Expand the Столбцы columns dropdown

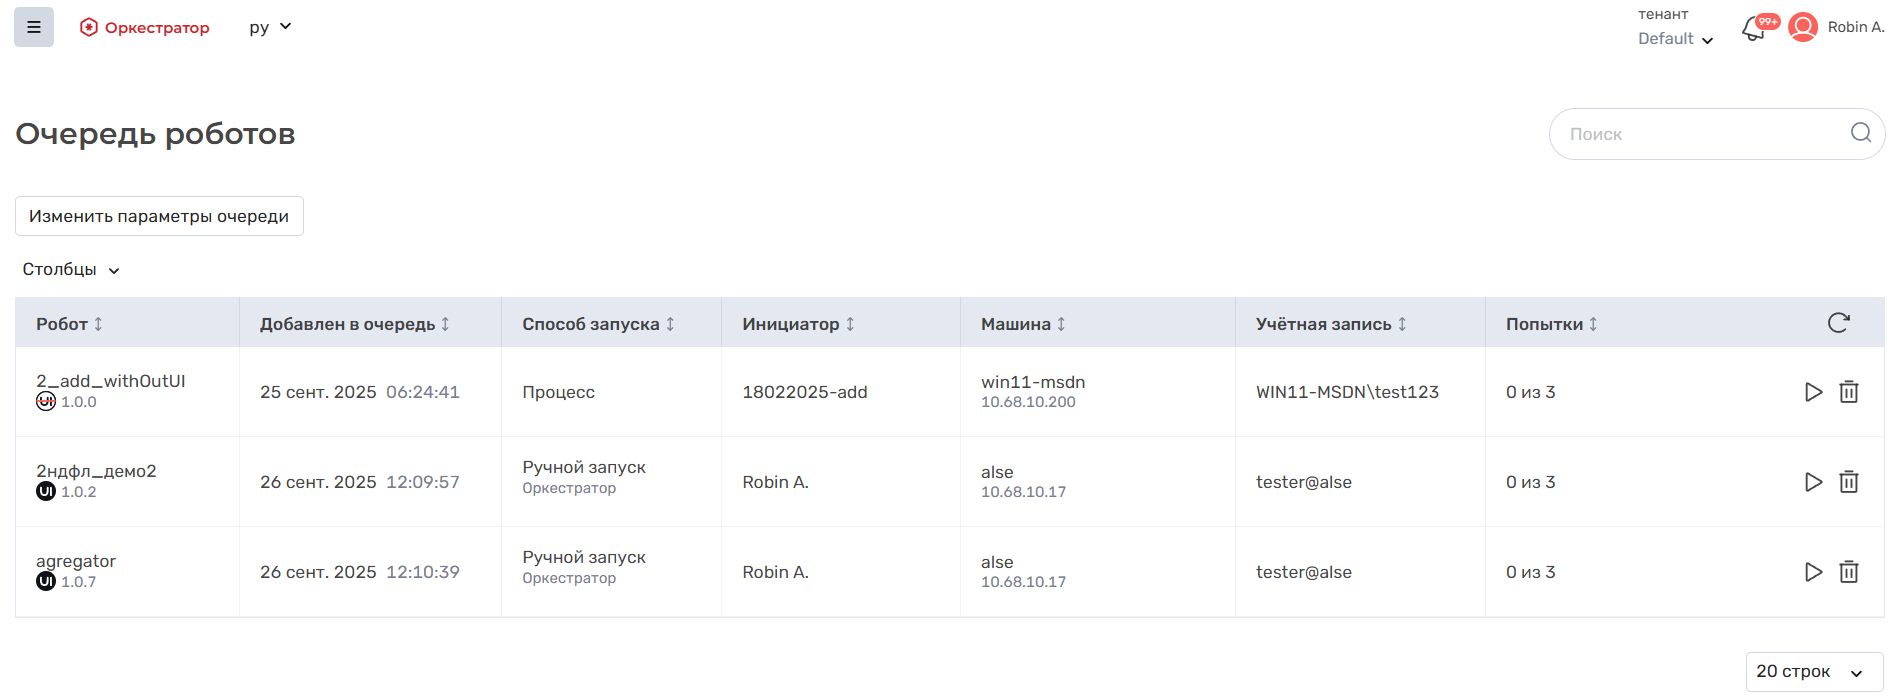click(71, 270)
